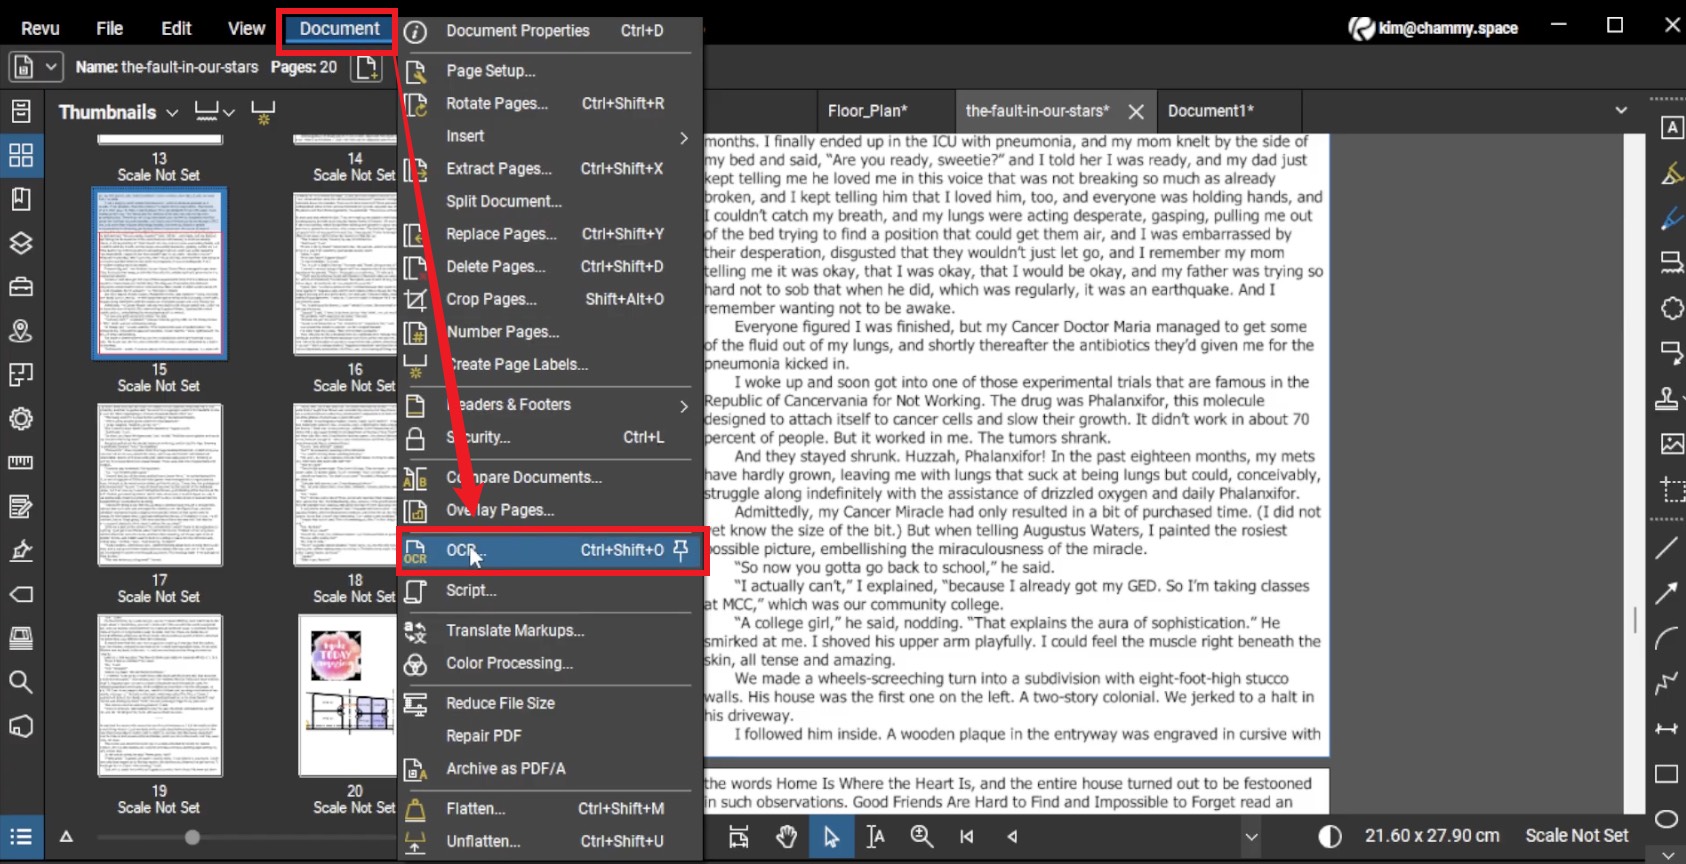Activate the Pan hand tool
This screenshot has height=864, width=1686.
click(x=787, y=837)
